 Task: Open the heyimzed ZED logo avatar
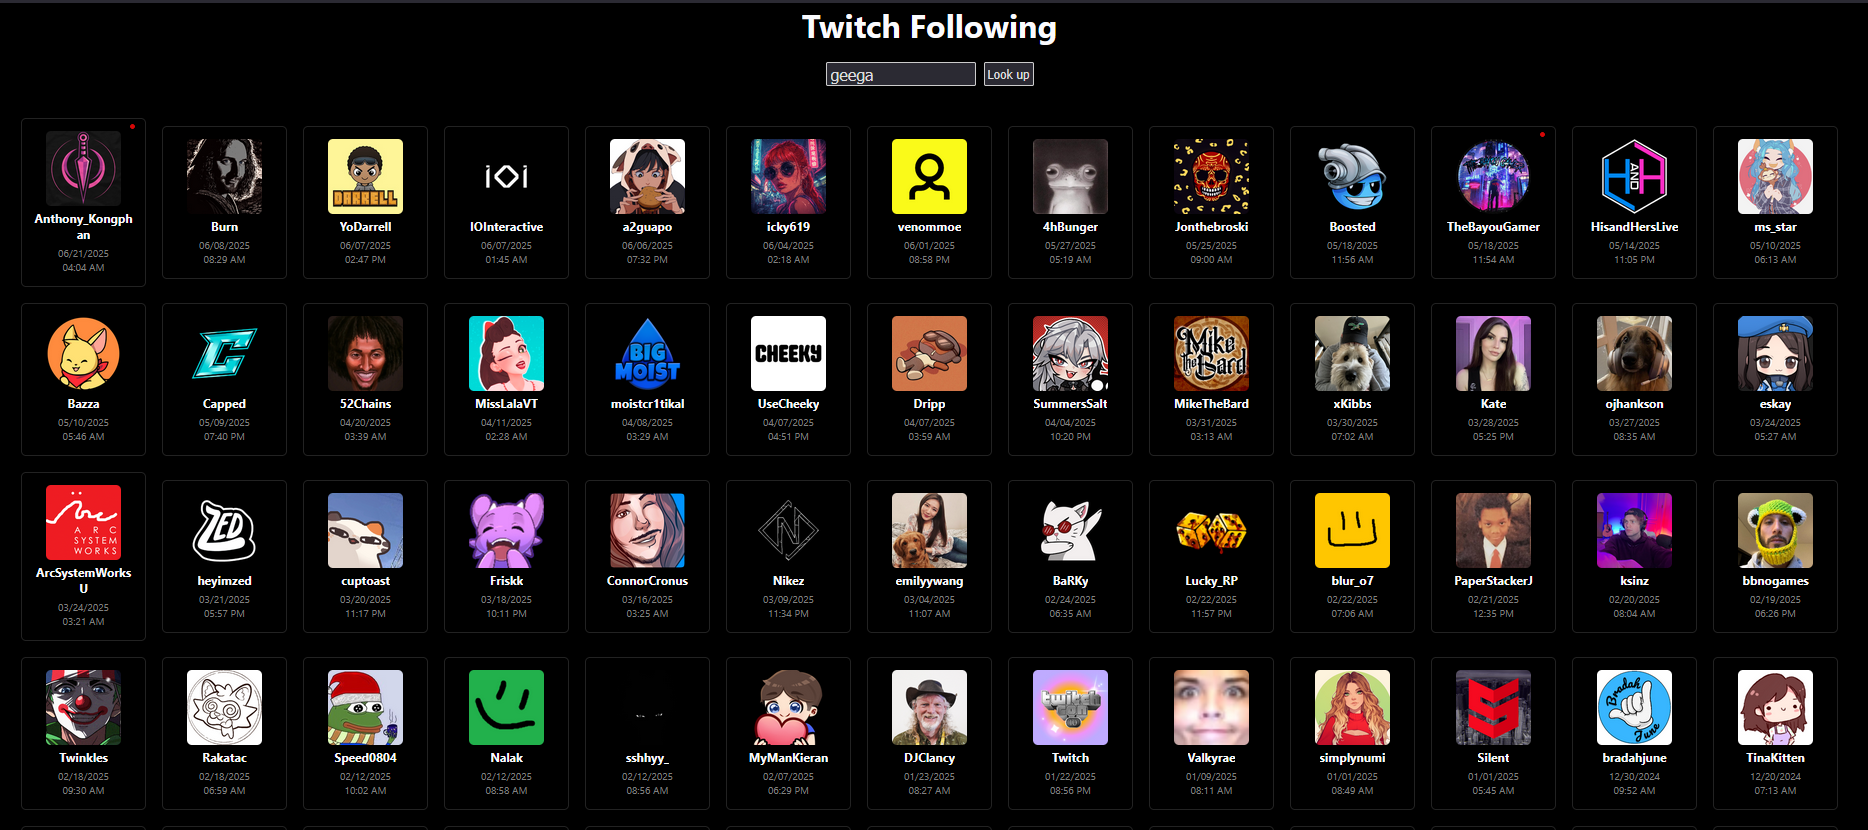coord(224,530)
